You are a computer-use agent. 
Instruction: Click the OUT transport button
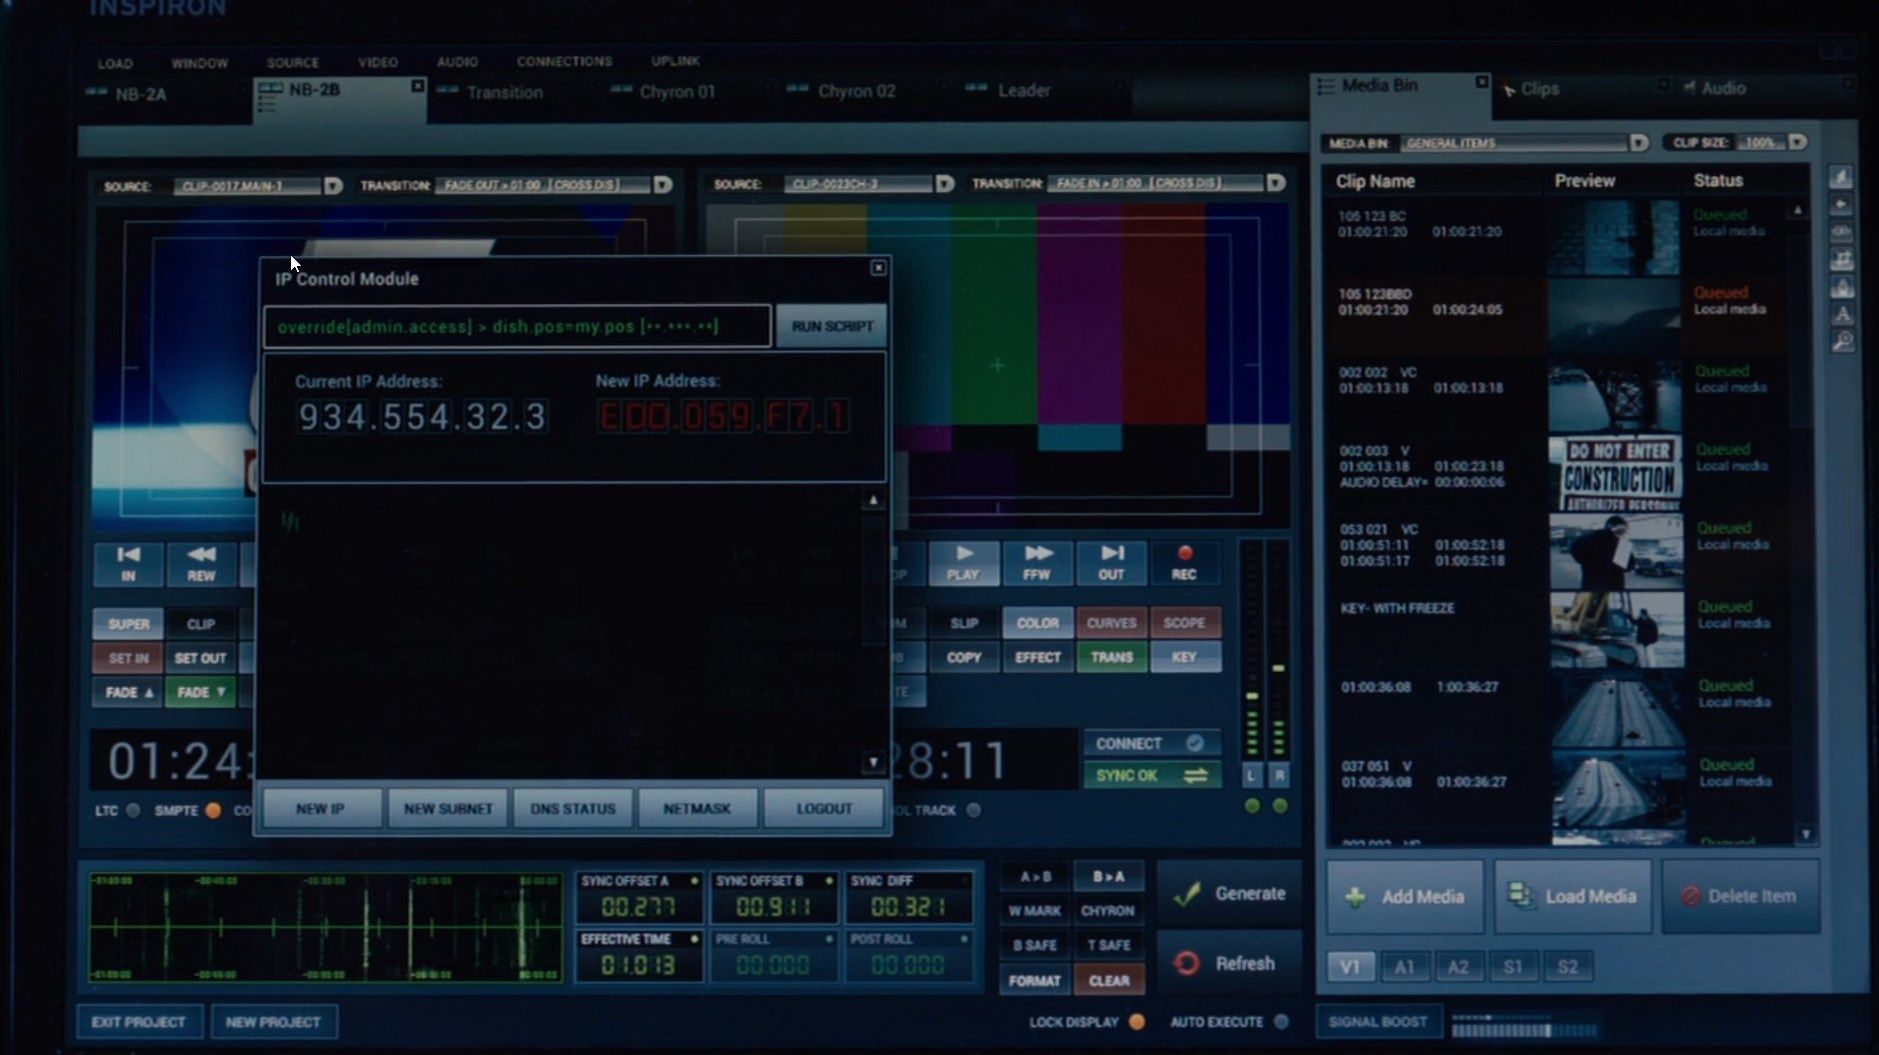tap(1111, 563)
